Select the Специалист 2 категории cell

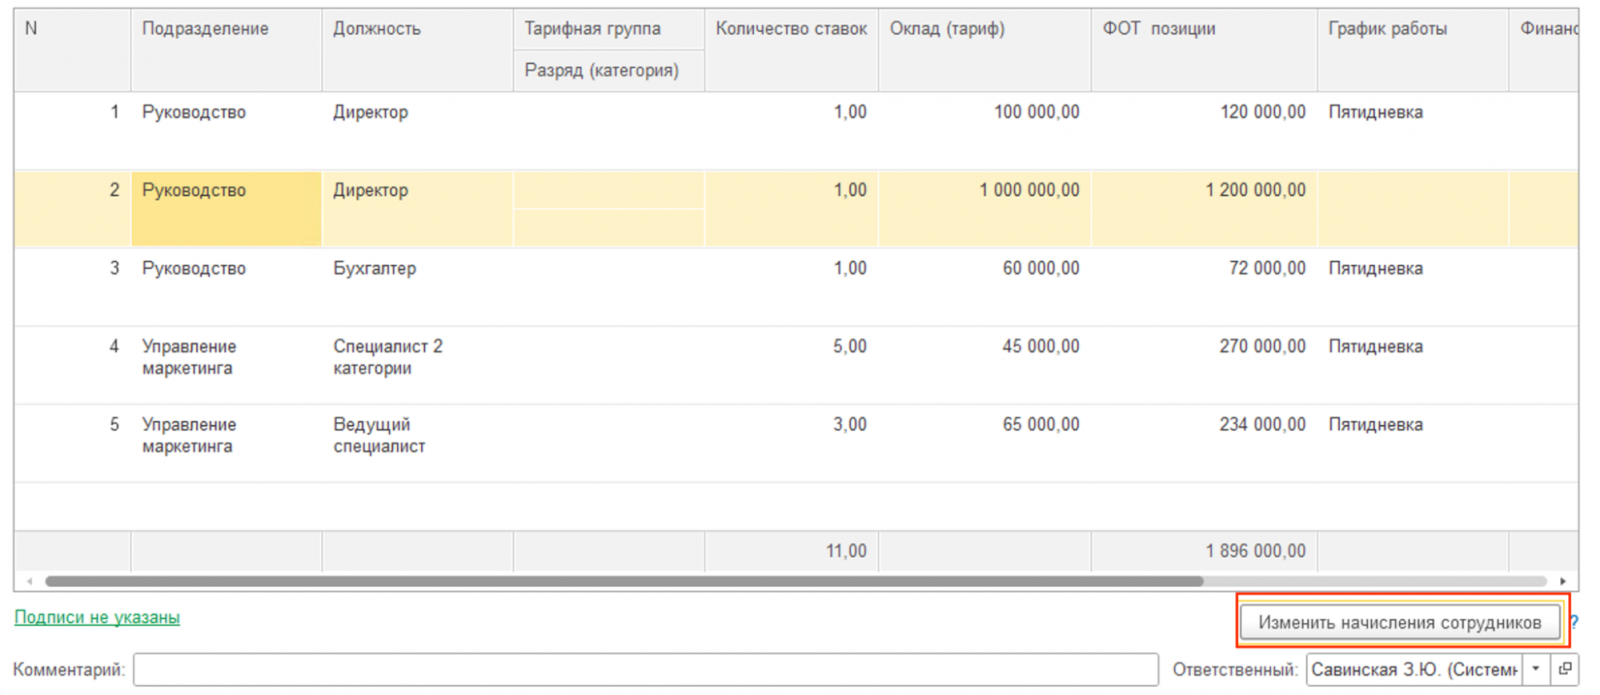pyautogui.click(x=417, y=365)
